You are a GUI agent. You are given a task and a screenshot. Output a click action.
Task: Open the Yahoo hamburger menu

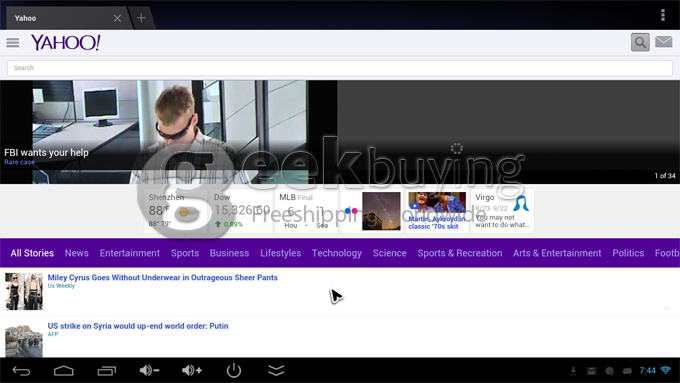coord(13,43)
